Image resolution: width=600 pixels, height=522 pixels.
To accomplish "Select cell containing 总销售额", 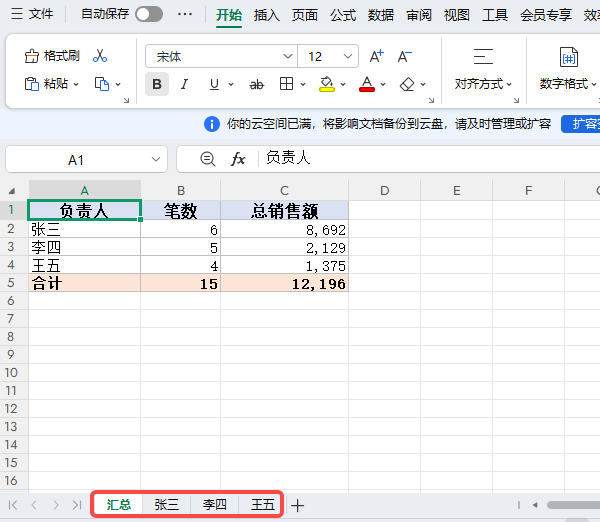I will (x=284, y=210).
